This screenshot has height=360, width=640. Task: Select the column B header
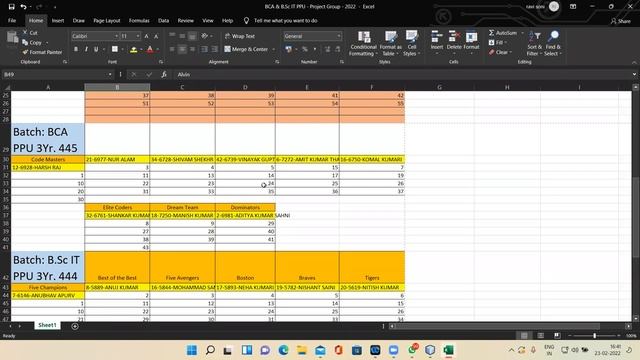point(117,87)
